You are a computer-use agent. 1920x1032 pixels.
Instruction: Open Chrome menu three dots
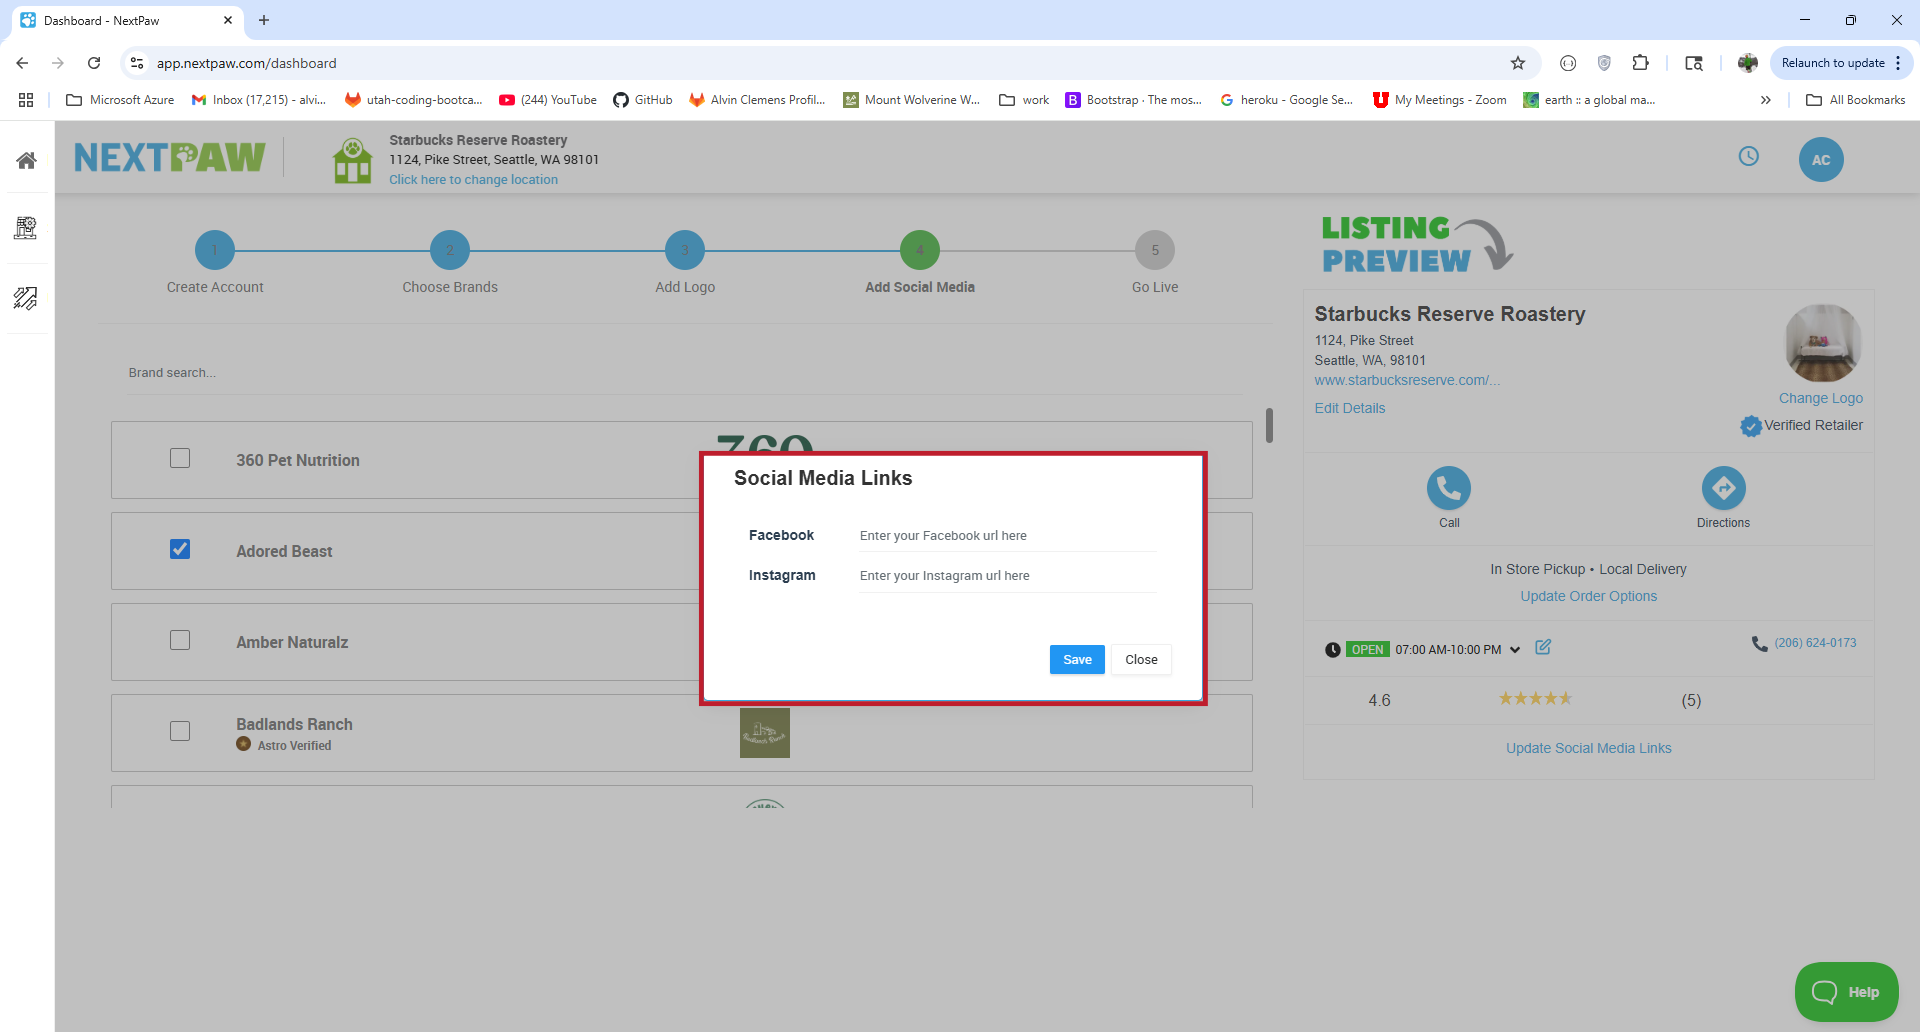(1898, 63)
